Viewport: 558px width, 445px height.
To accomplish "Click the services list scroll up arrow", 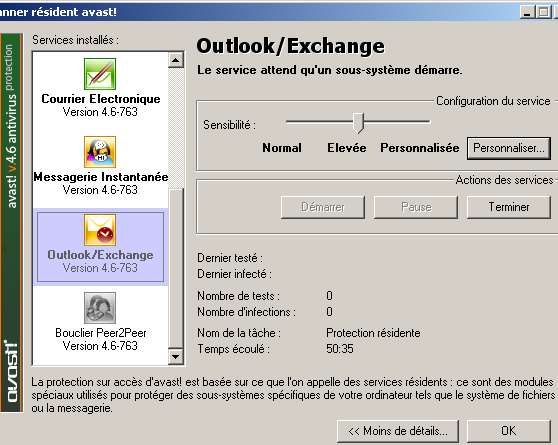I will point(175,60).
